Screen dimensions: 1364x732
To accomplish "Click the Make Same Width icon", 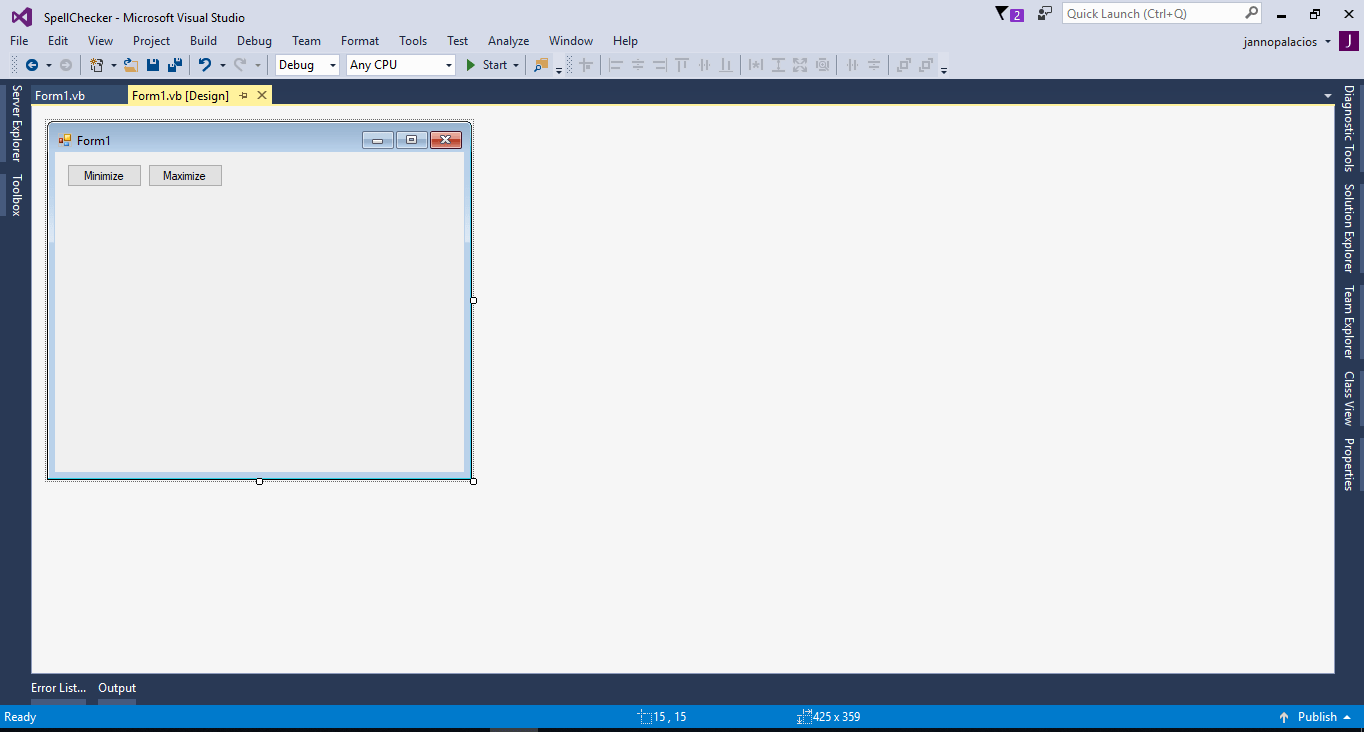I will tap(756, 65).
